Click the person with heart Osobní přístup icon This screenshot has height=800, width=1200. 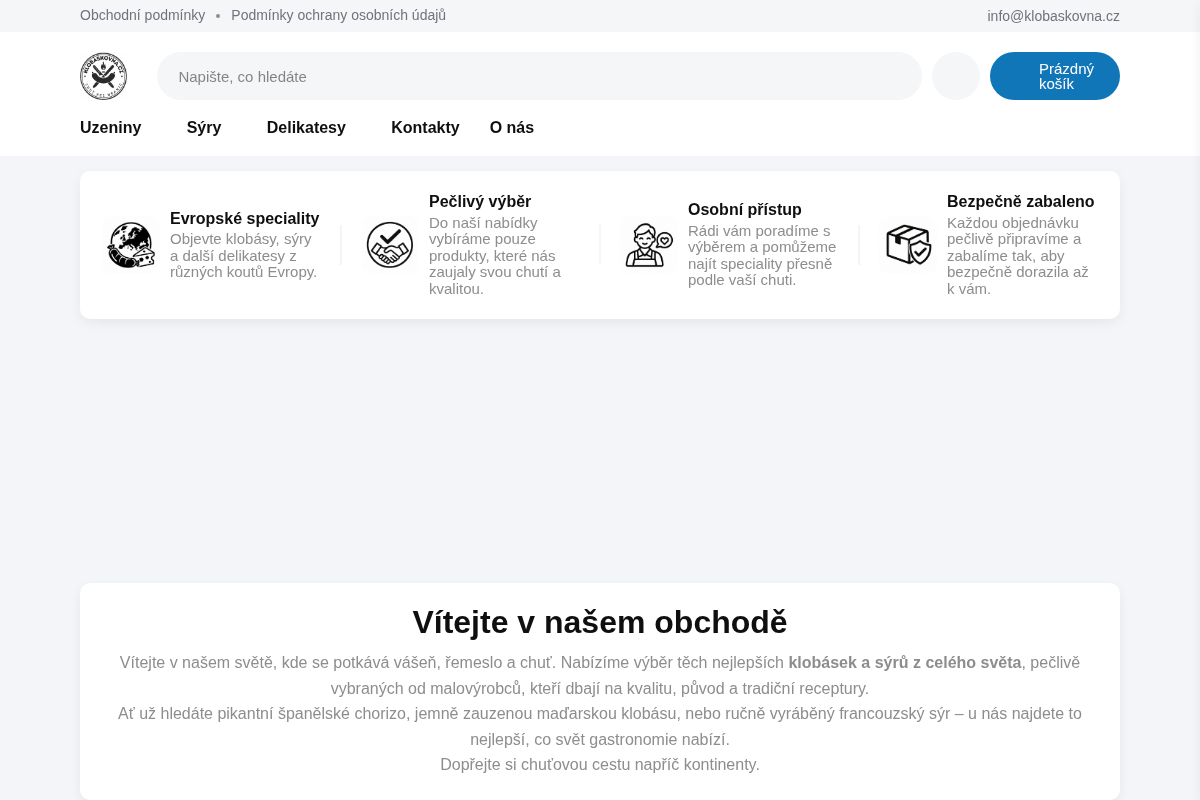(x=648, y=245)
